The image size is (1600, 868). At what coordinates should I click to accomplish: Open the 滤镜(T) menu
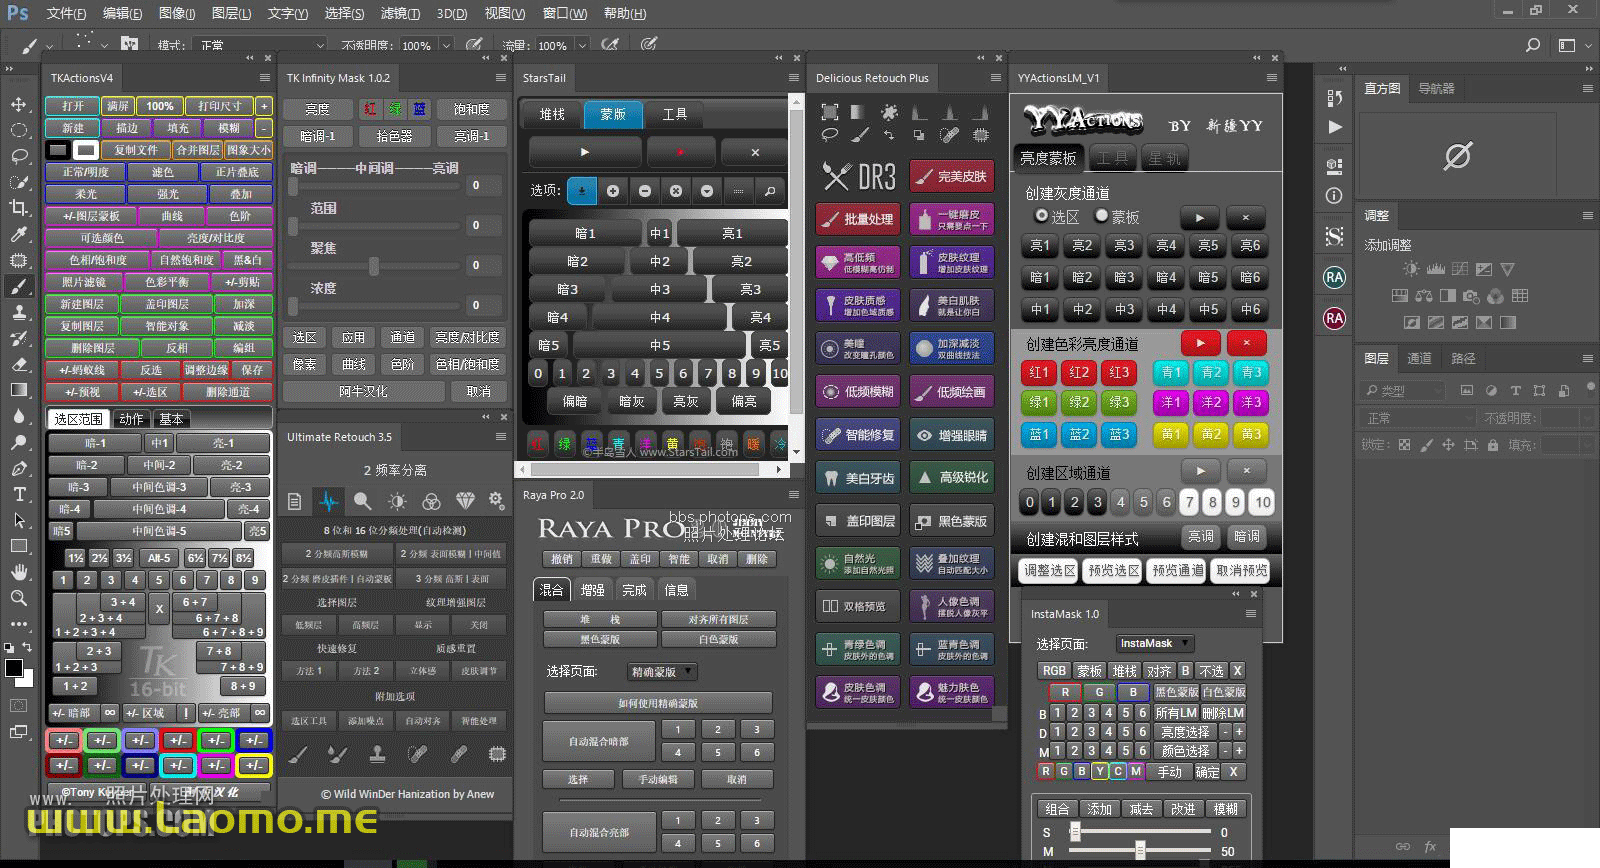tap(400, 13)
